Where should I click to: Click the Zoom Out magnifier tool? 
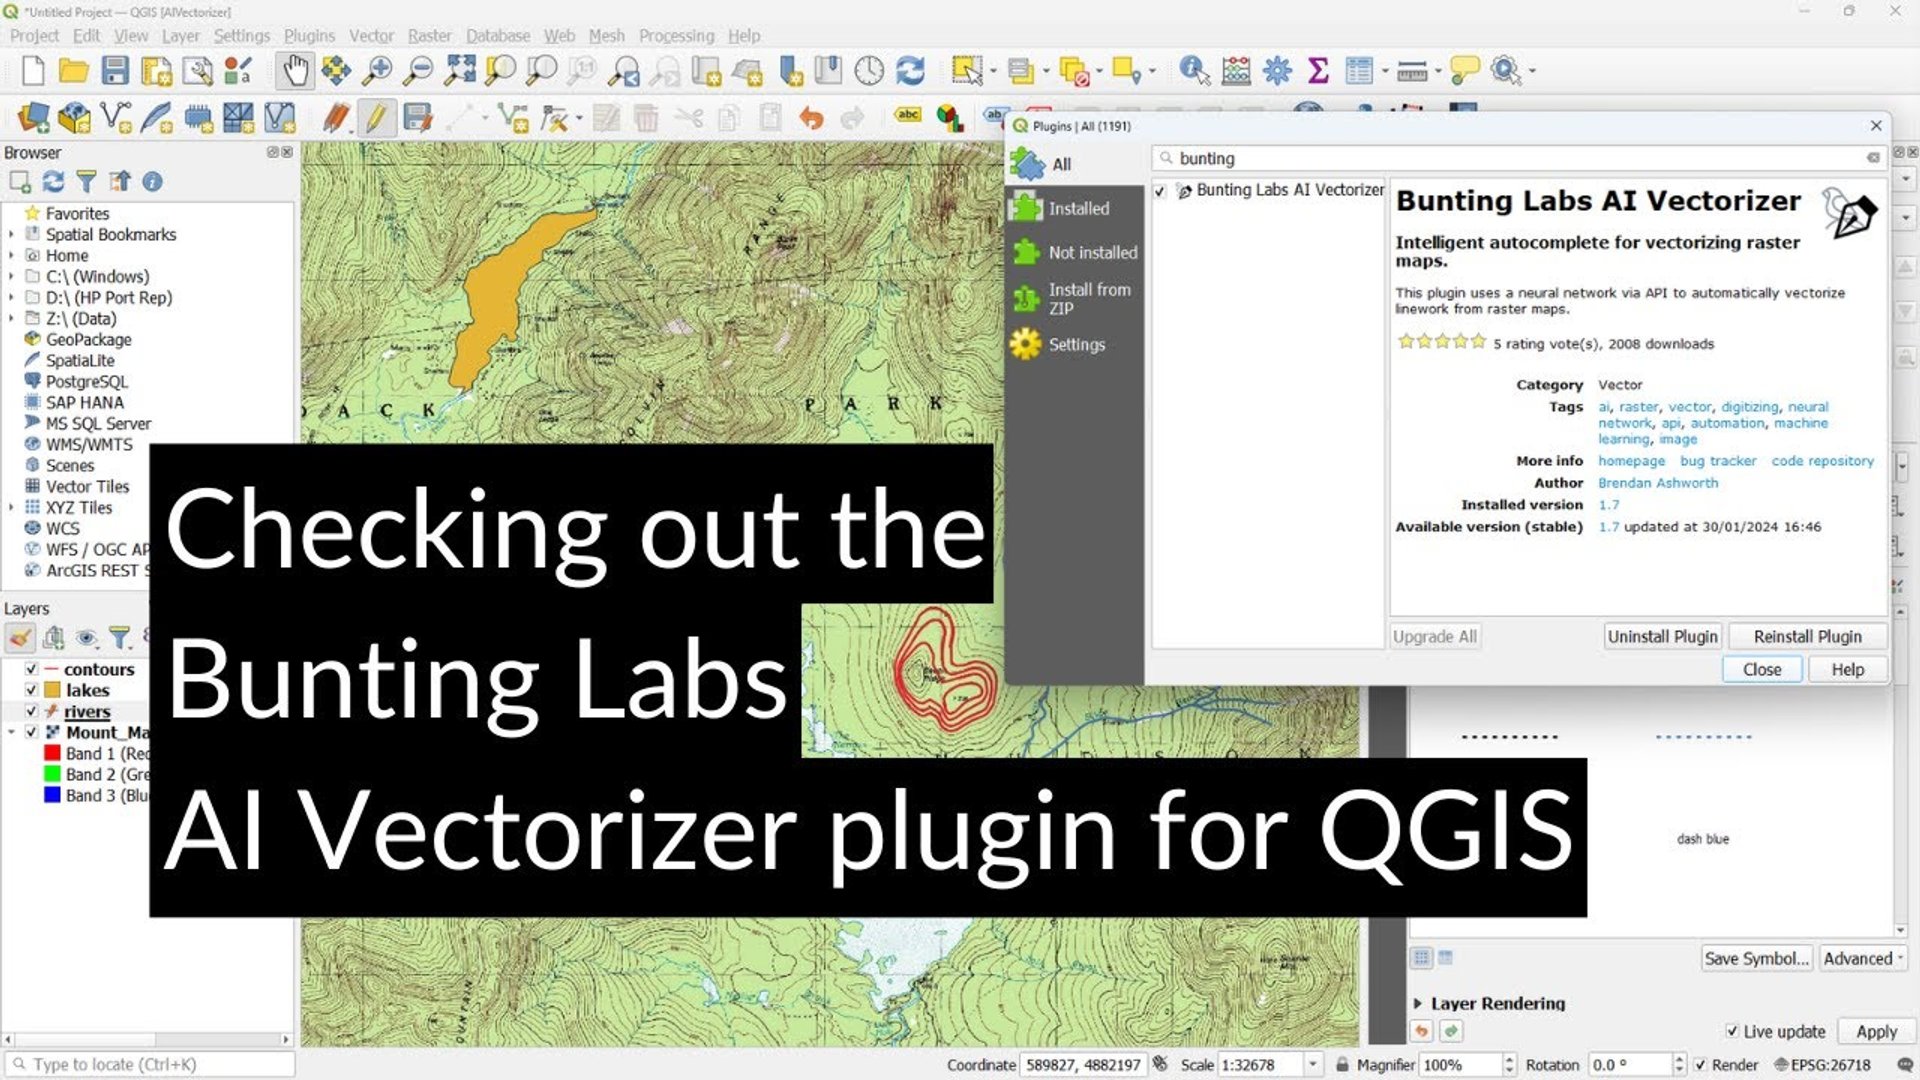click(417, 71)
